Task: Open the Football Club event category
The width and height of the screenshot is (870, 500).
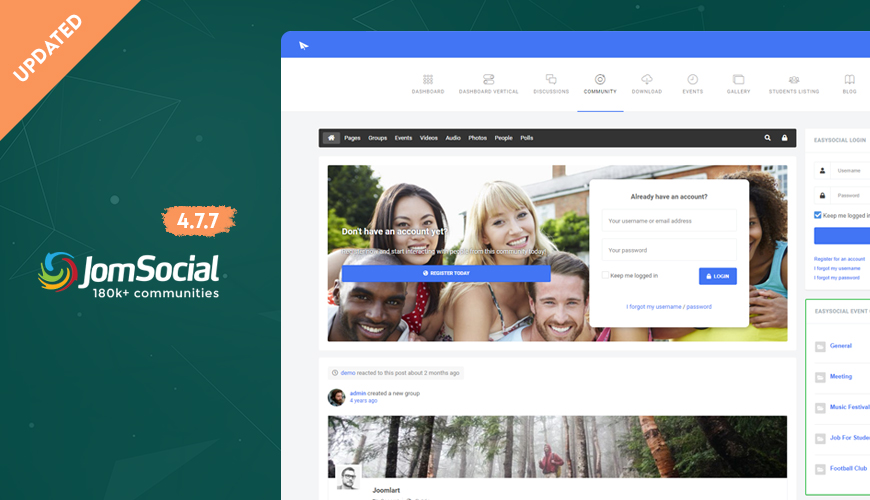Action: pos(848,468)
